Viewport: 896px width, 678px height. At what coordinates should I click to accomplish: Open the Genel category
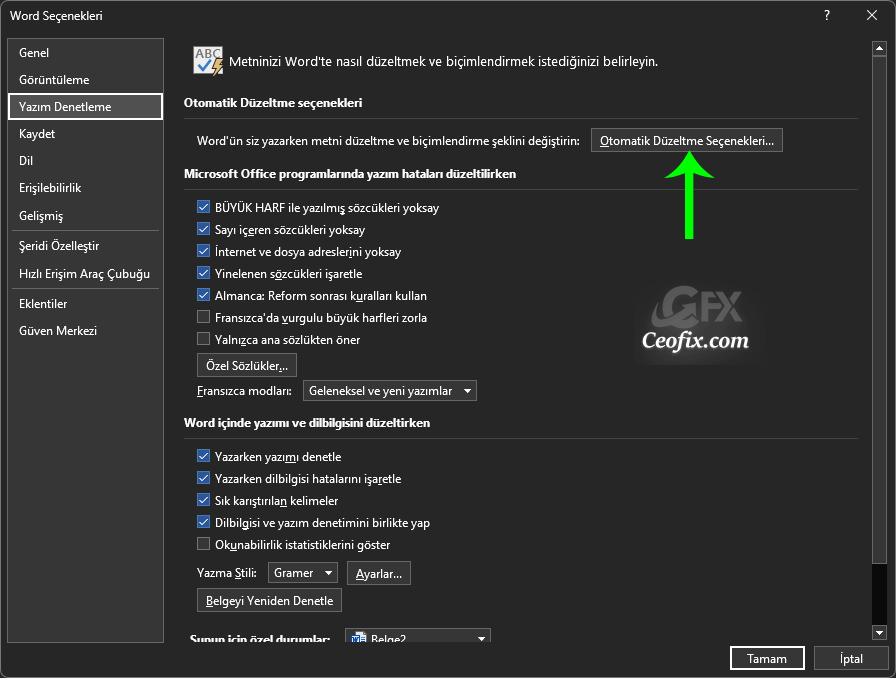point(86,53)
